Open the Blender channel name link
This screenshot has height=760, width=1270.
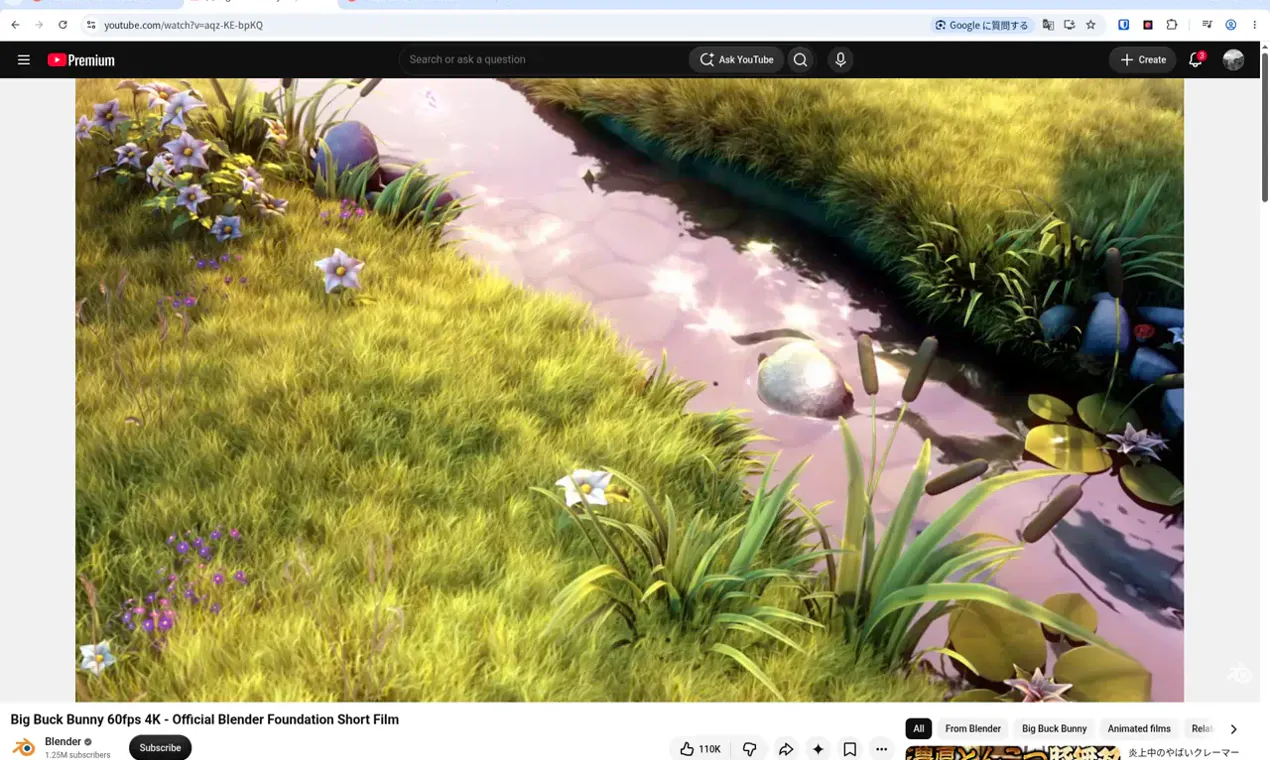coord(63,742)
